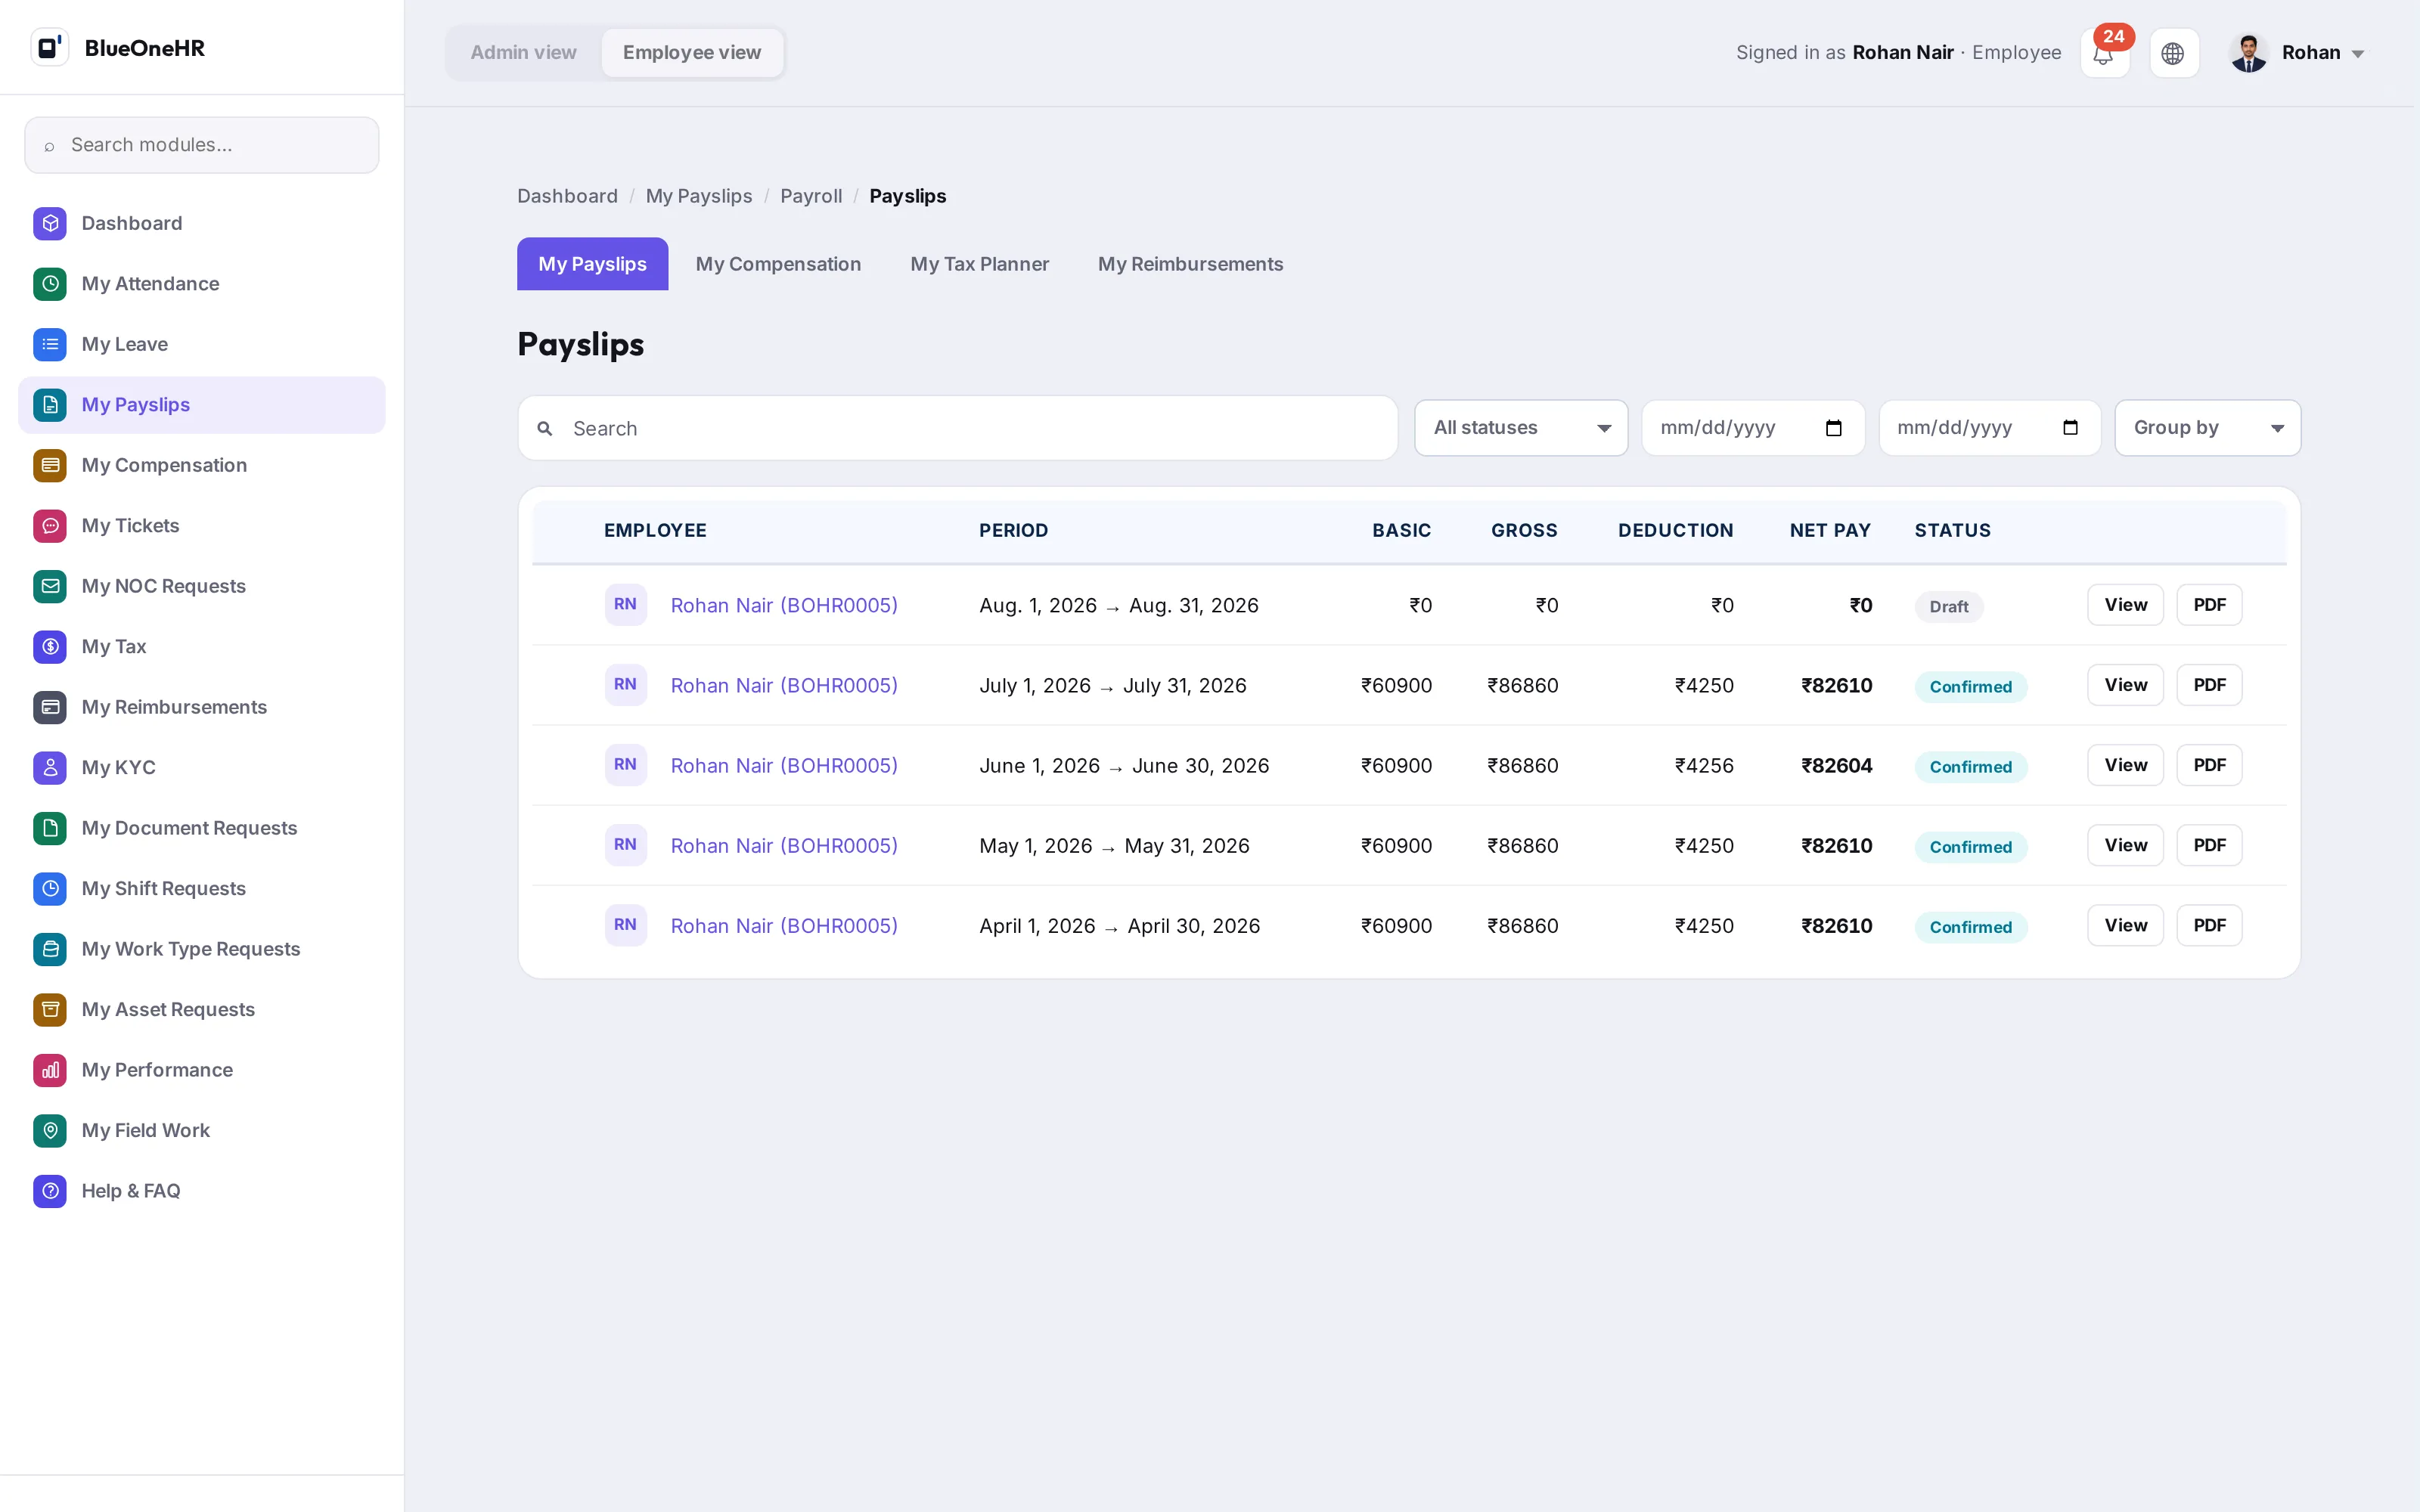Click the My Compensation card icon
2420x1512 pixels.
(x=50, y=465)
